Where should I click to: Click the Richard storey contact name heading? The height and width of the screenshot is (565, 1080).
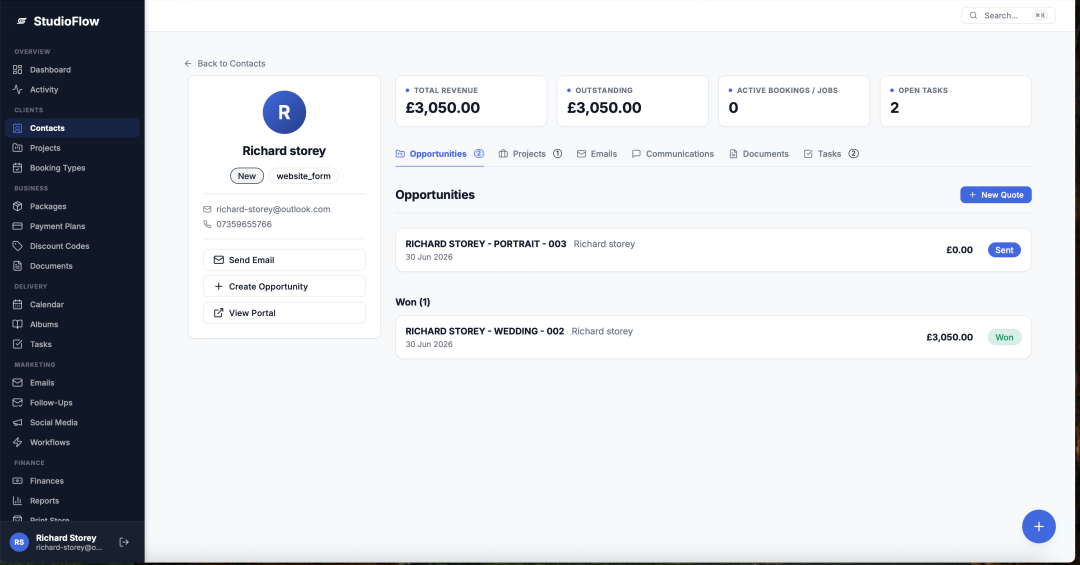coord(284,151)
